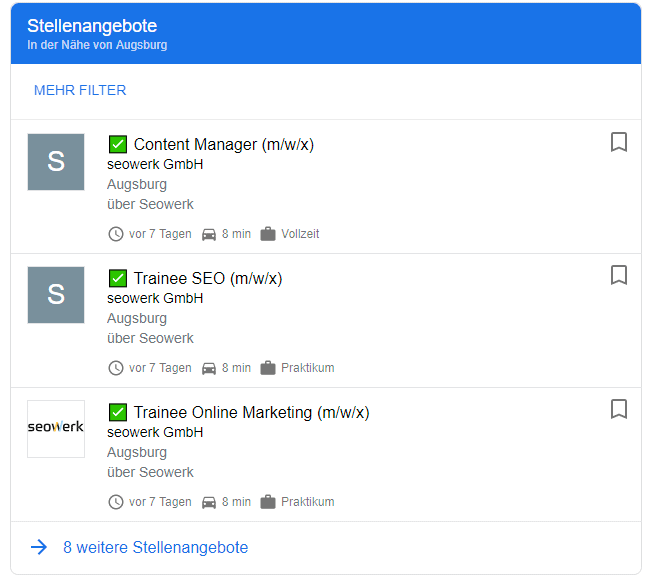Open MEHR FILTER options
Image resolution: width=645 pixels, height=581 pixels.
point(80,90)
